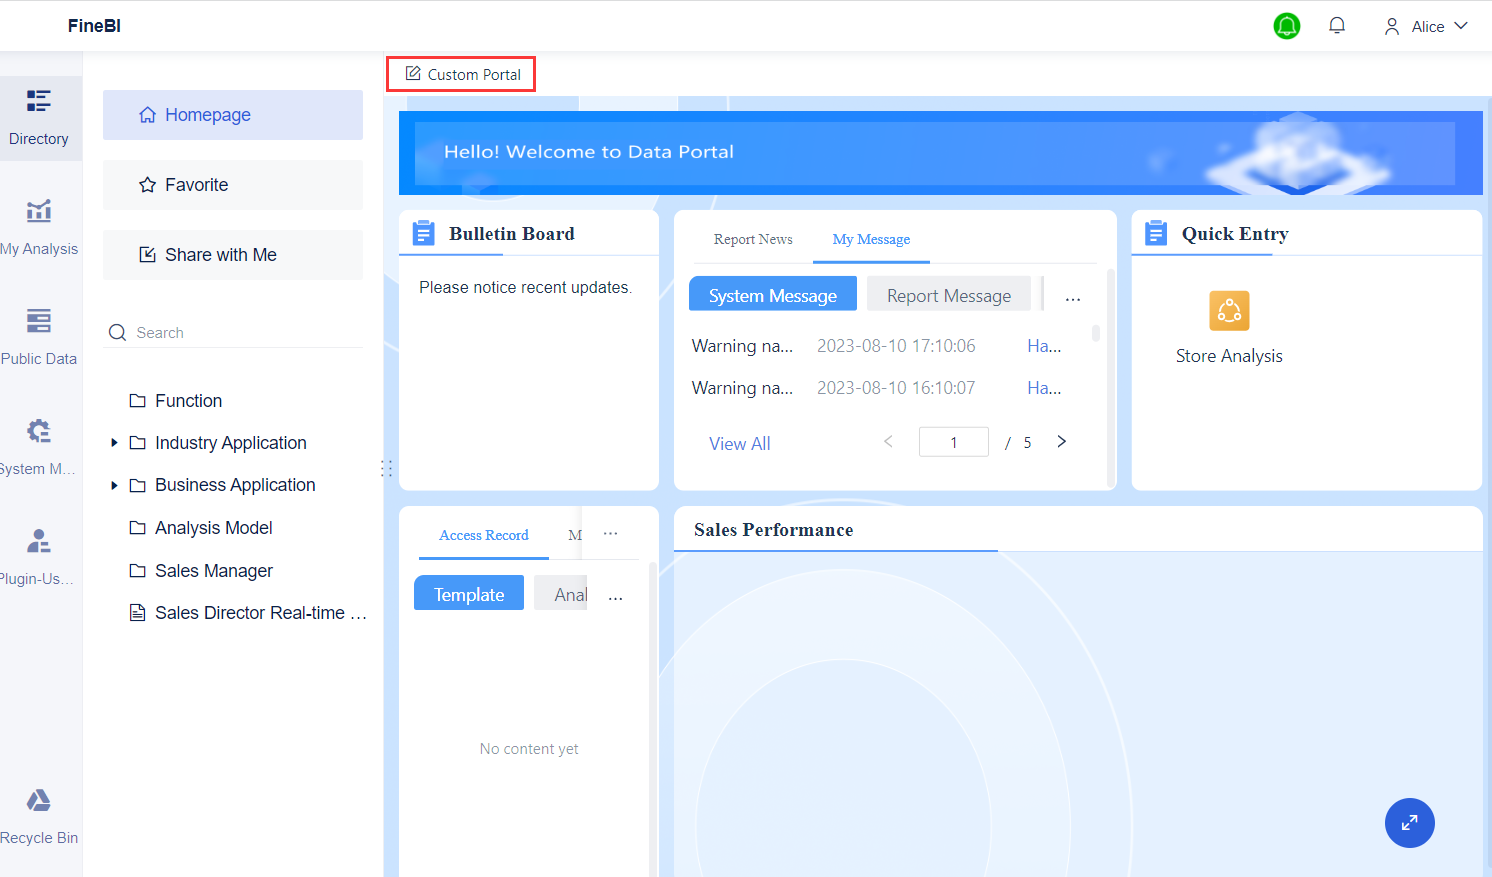The width and height of the screenshot is (1492, 877).
Task: Select the Access Record tab
Action: pos(484,535)
